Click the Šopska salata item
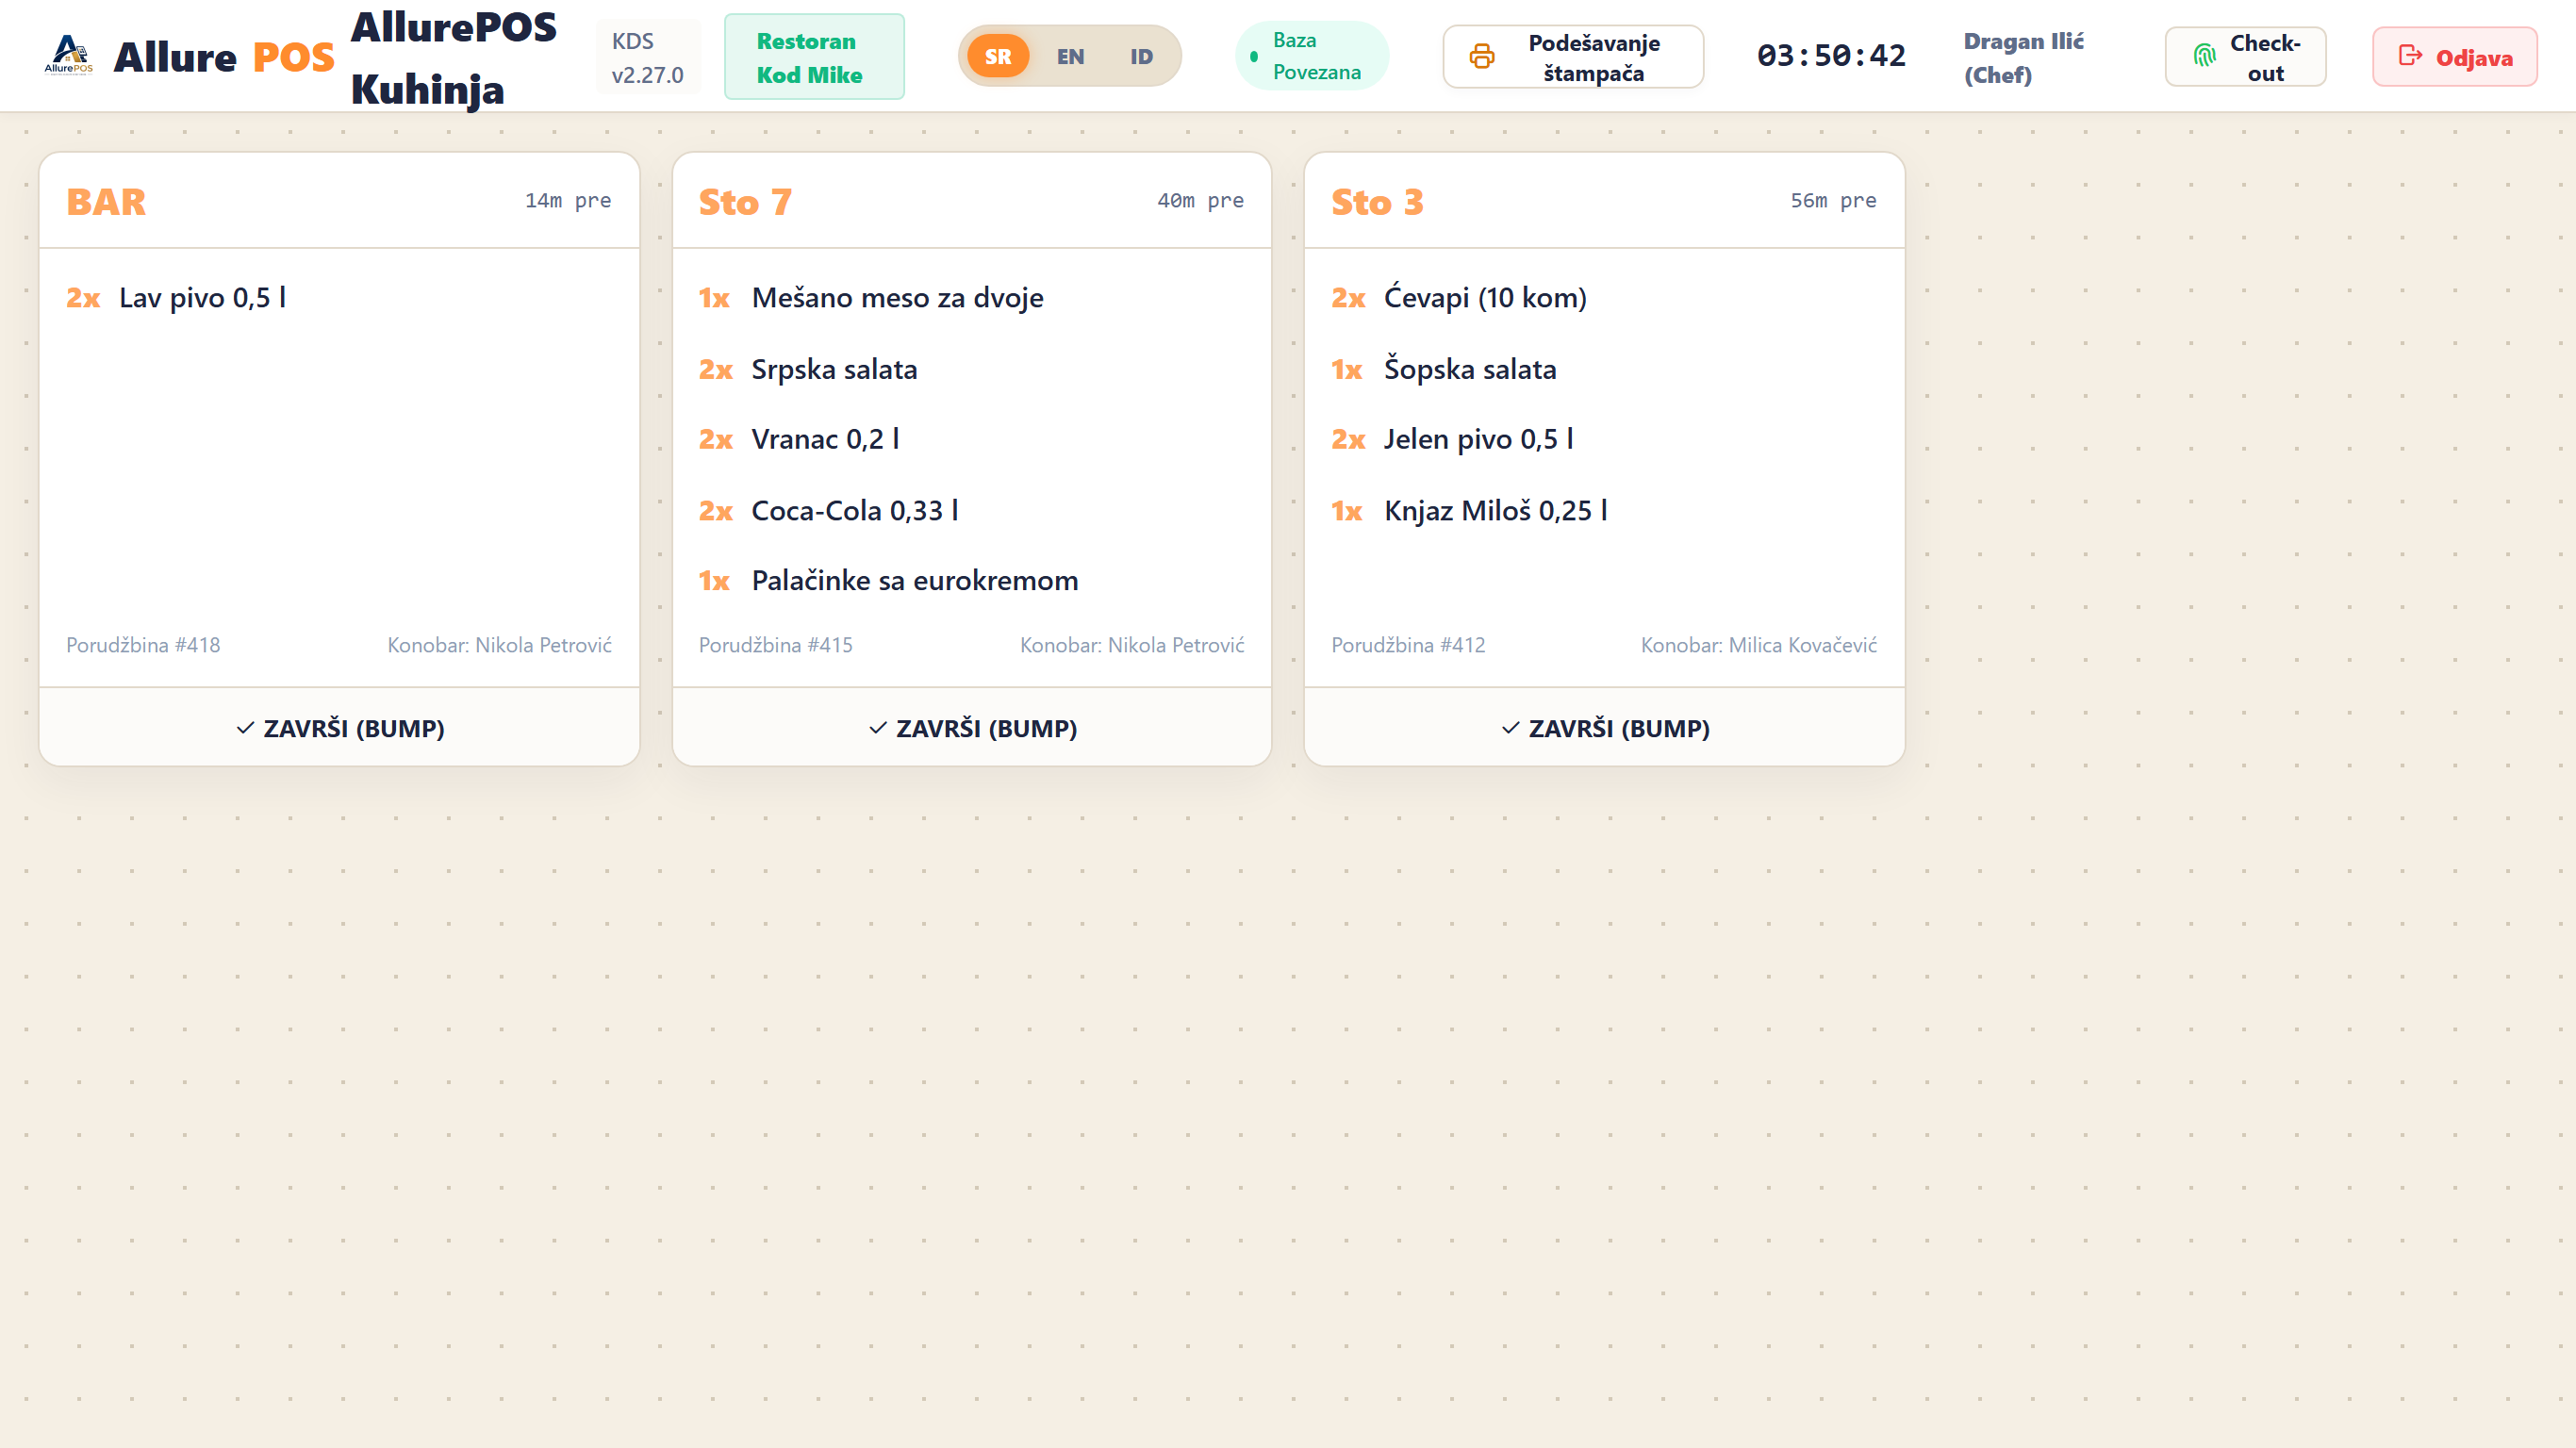Screen dimensions: 2576x1448 1470,369
